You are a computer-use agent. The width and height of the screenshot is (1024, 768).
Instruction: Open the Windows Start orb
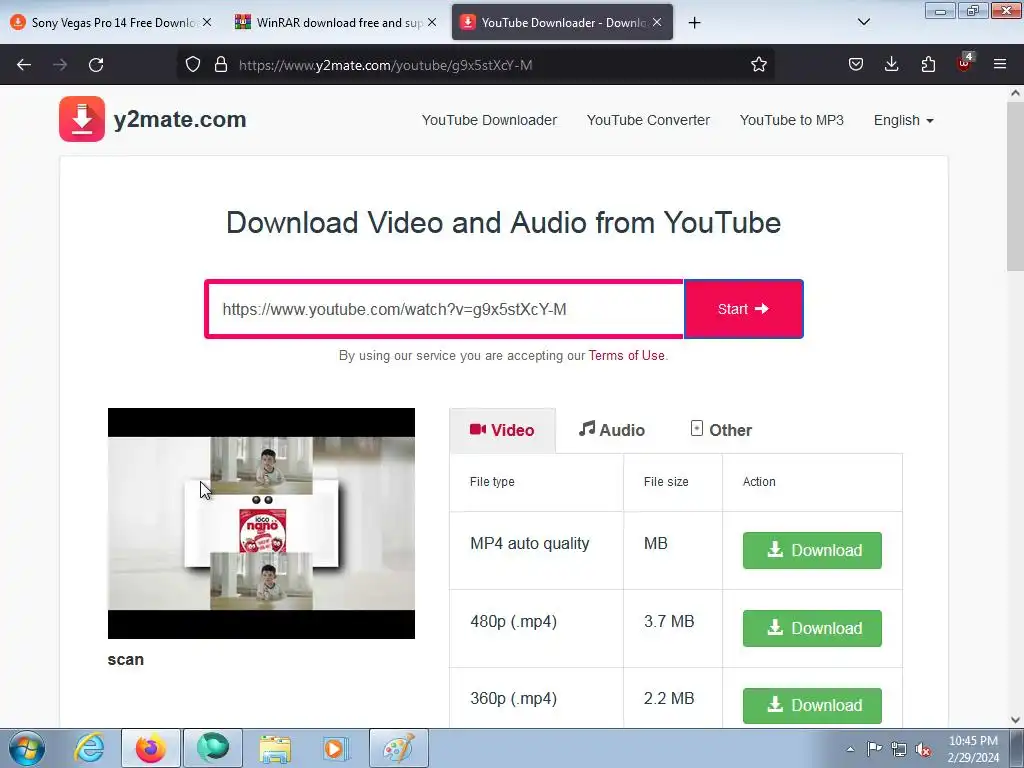27,748
